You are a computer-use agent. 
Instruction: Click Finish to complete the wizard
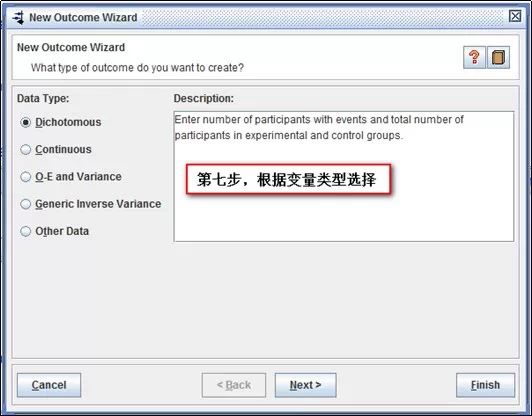click(485, 385)
